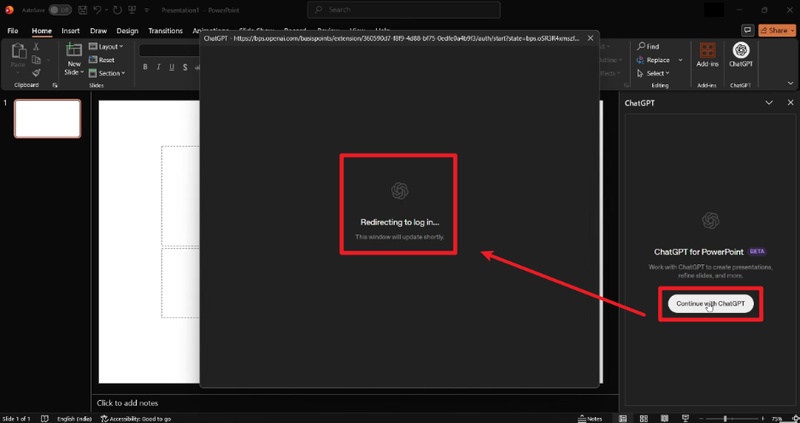Open the Undo history dropdown arrow

[106, 10]
